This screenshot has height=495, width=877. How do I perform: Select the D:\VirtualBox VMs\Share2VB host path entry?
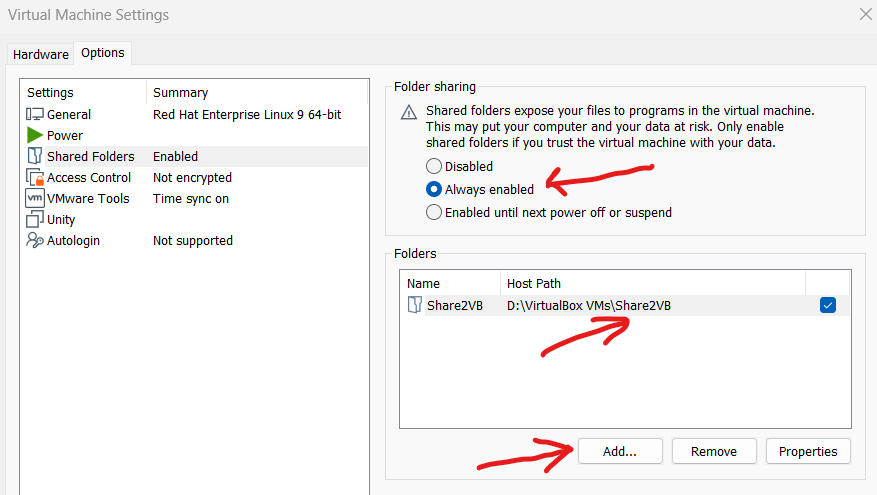tap(589, 306)
